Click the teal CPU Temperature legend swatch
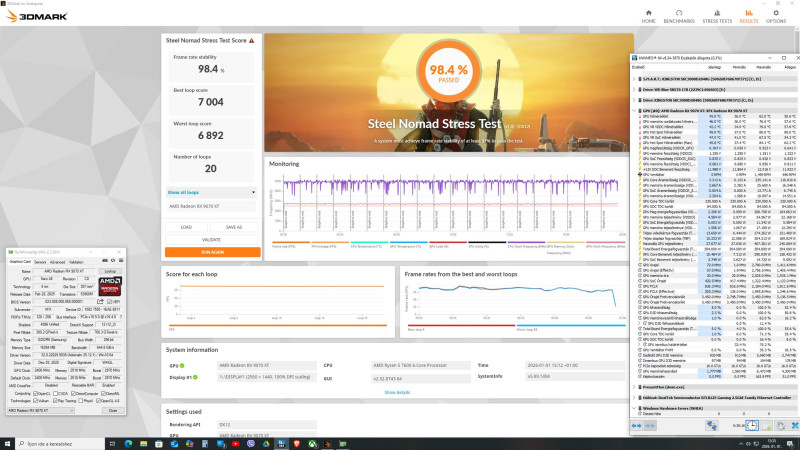800x450 pixels. tap(369, 242)
